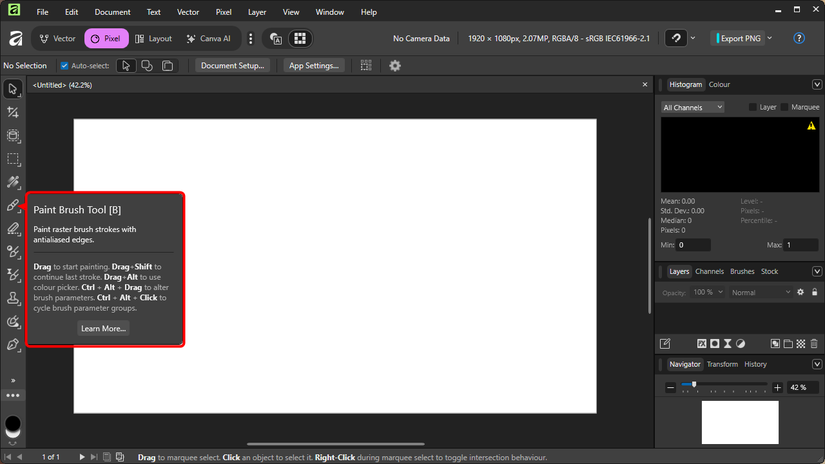Expand the dropdown arrow beside the contextual help button
Image resolution: width=825 pixels, height=464 pixels.
coord(693,38)
